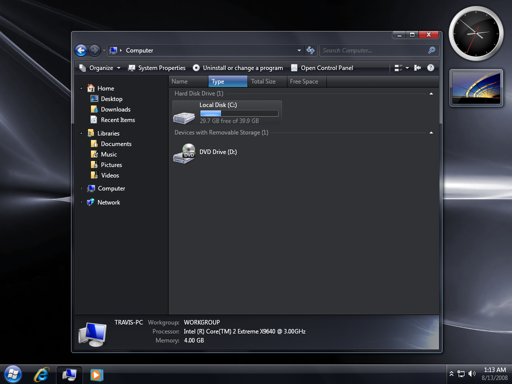Launch Internet Explorer from taskbar
Image resolution: width=512 pixels, height=384 pixels.
pyautogui.click(x=41, y=375)
